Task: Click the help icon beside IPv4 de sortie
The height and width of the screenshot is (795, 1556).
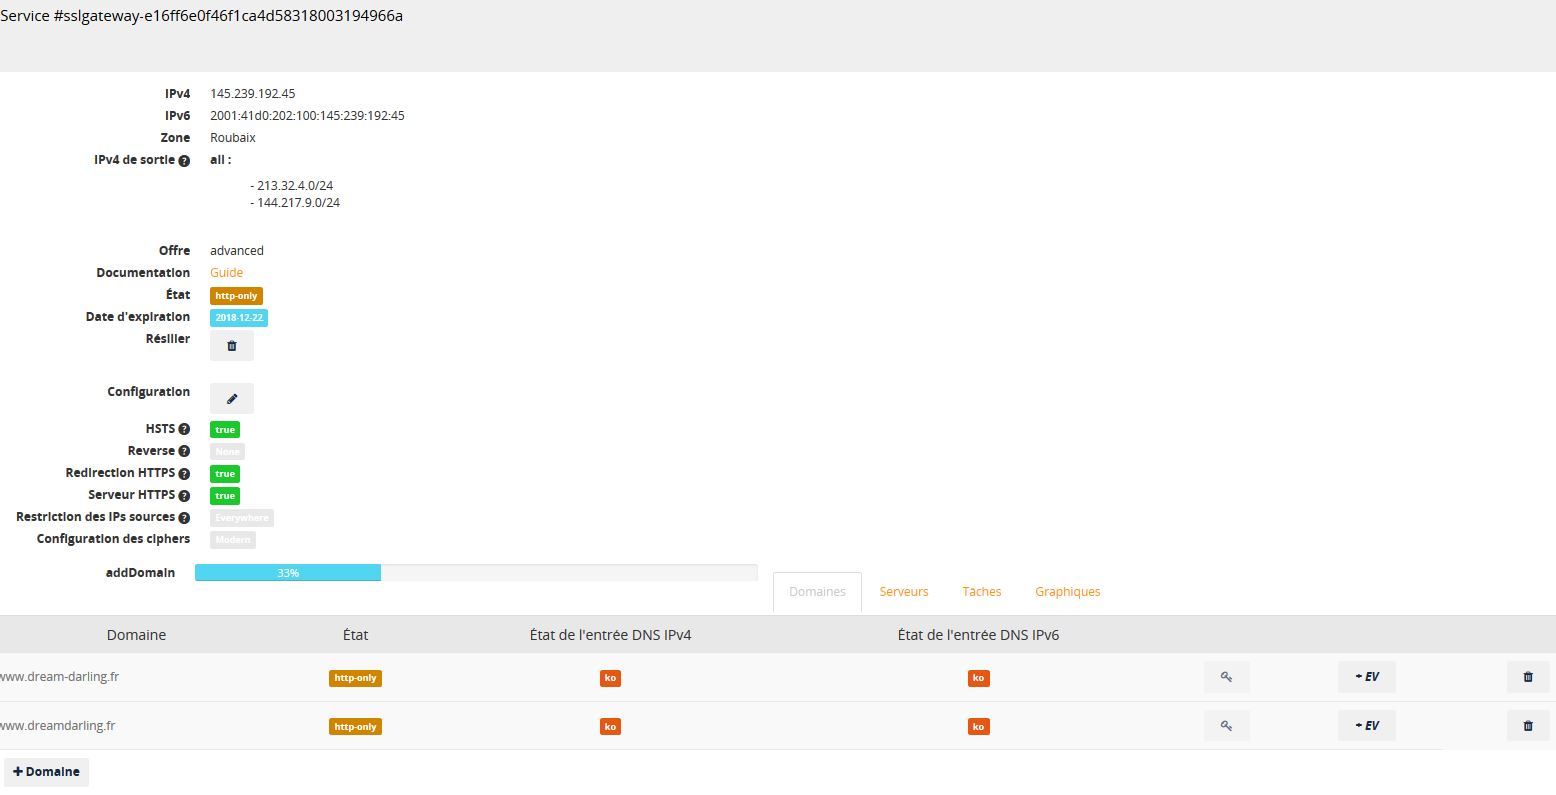Action: [x=184, y=161]
